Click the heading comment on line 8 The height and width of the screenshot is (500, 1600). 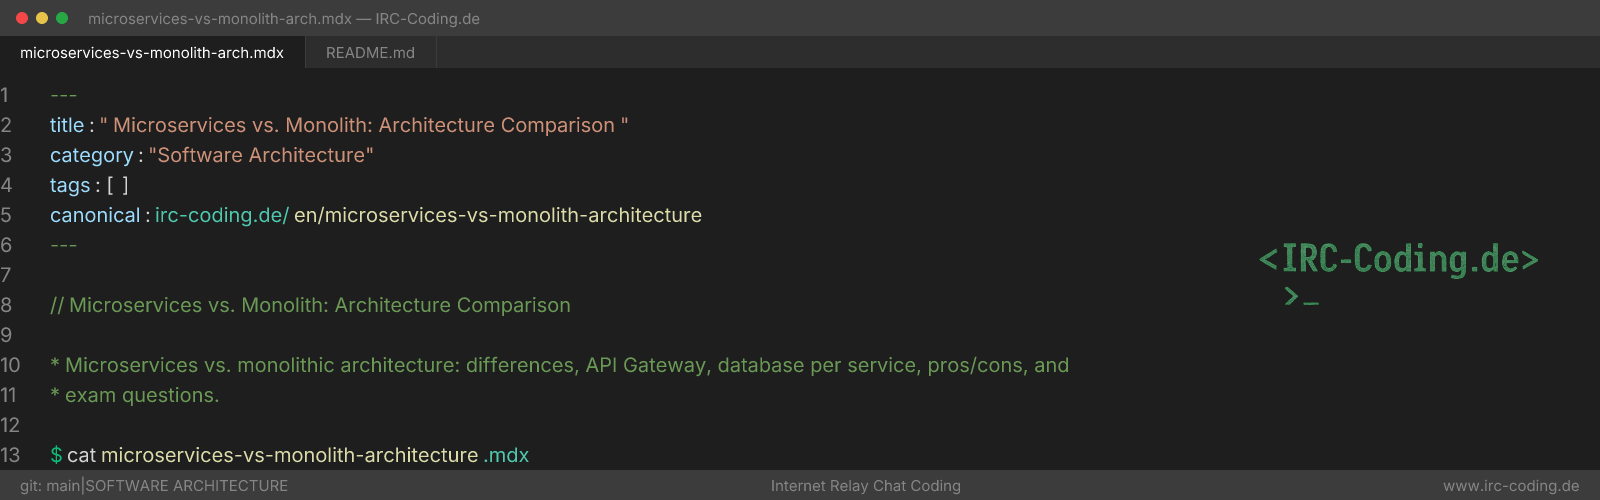tap(310, 305)
